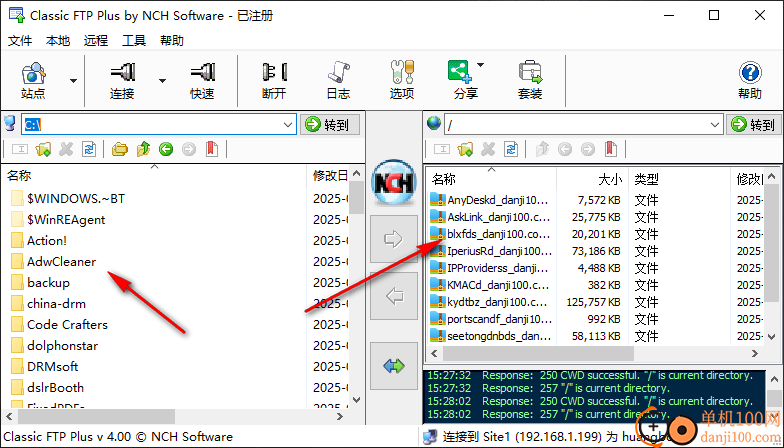This screenshot has height=448, width=784.
Task: Open the 选项 options icon
Action: tap(402, 80)
